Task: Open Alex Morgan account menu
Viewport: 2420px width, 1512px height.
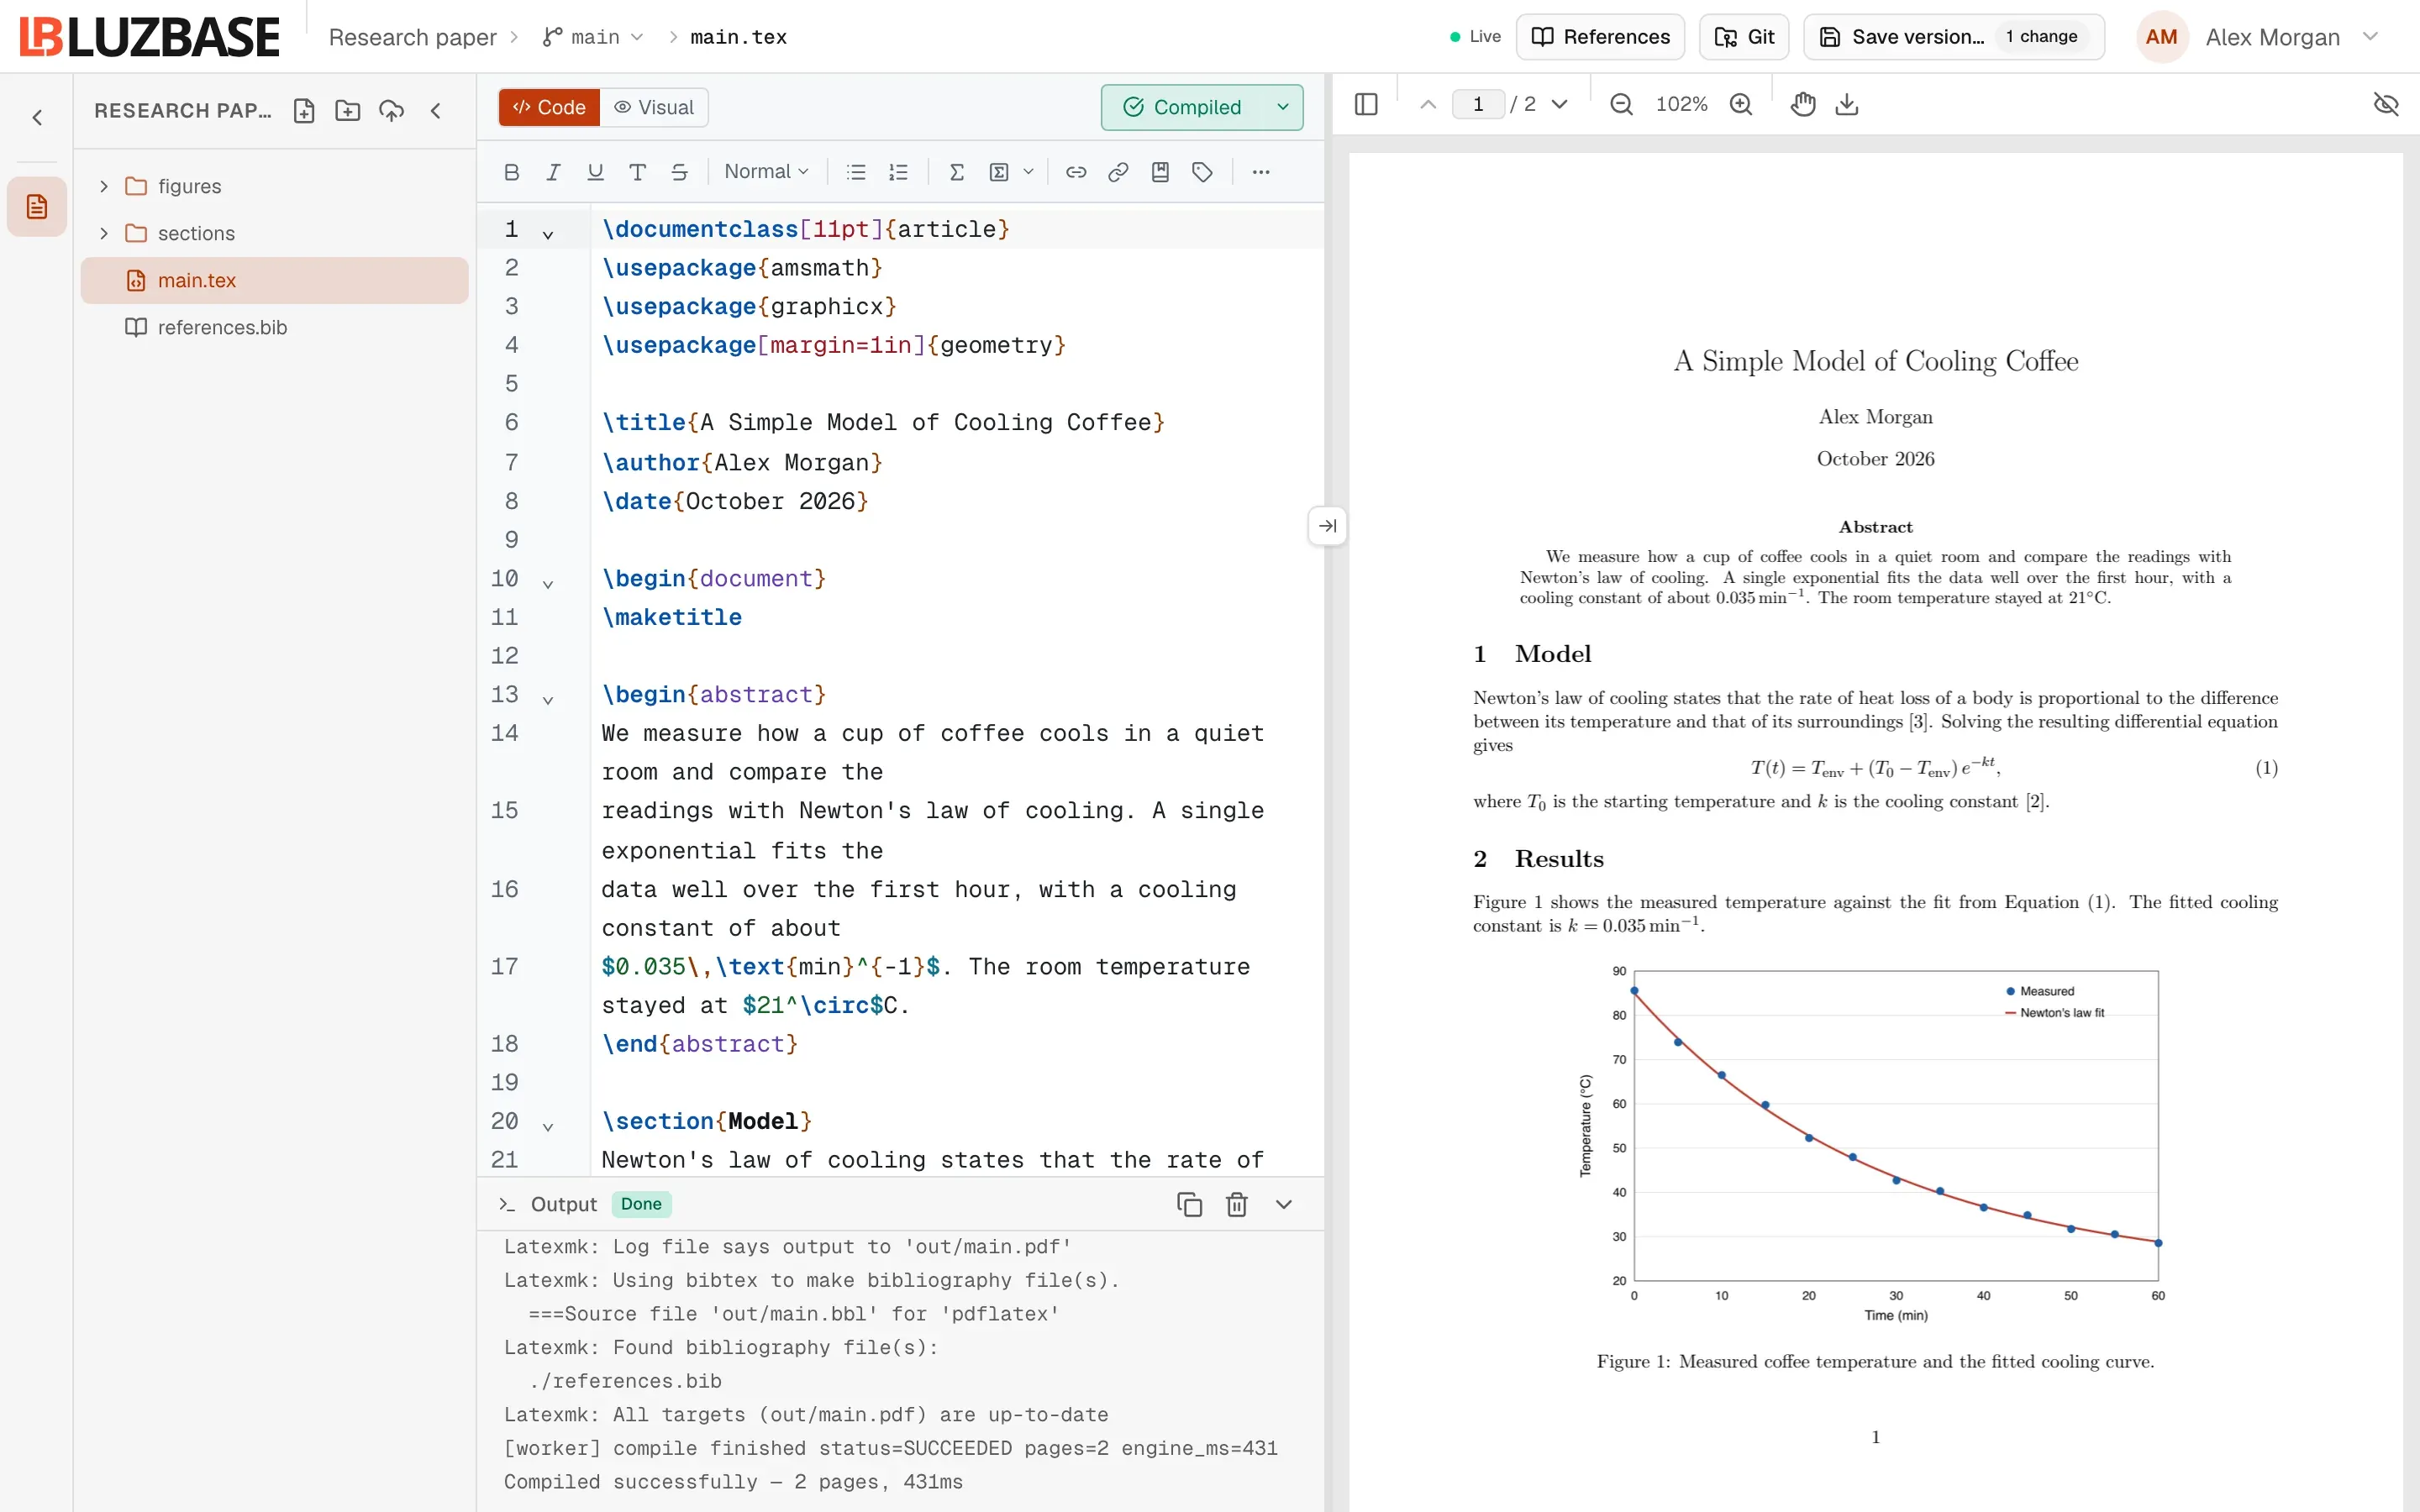Action: 2259,37
